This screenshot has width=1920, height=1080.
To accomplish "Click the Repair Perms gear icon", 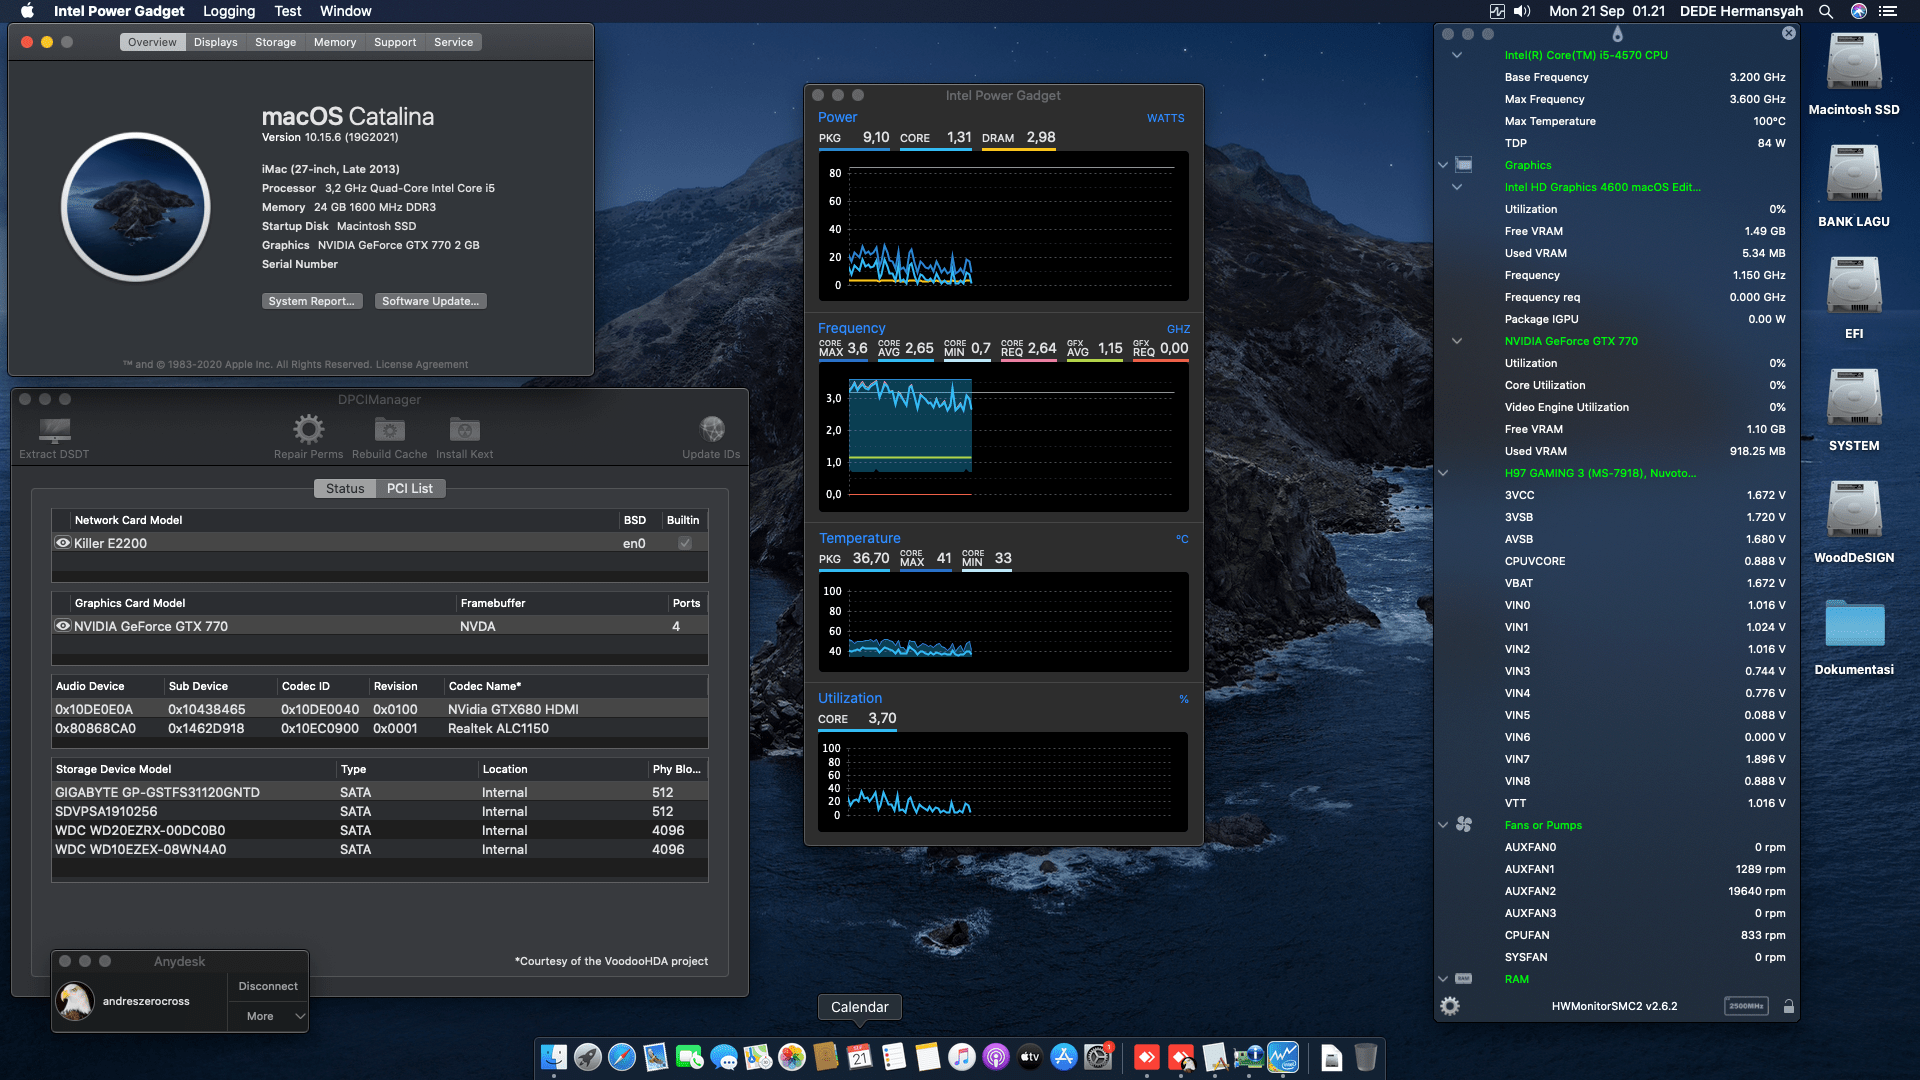I will click(308, 430).
